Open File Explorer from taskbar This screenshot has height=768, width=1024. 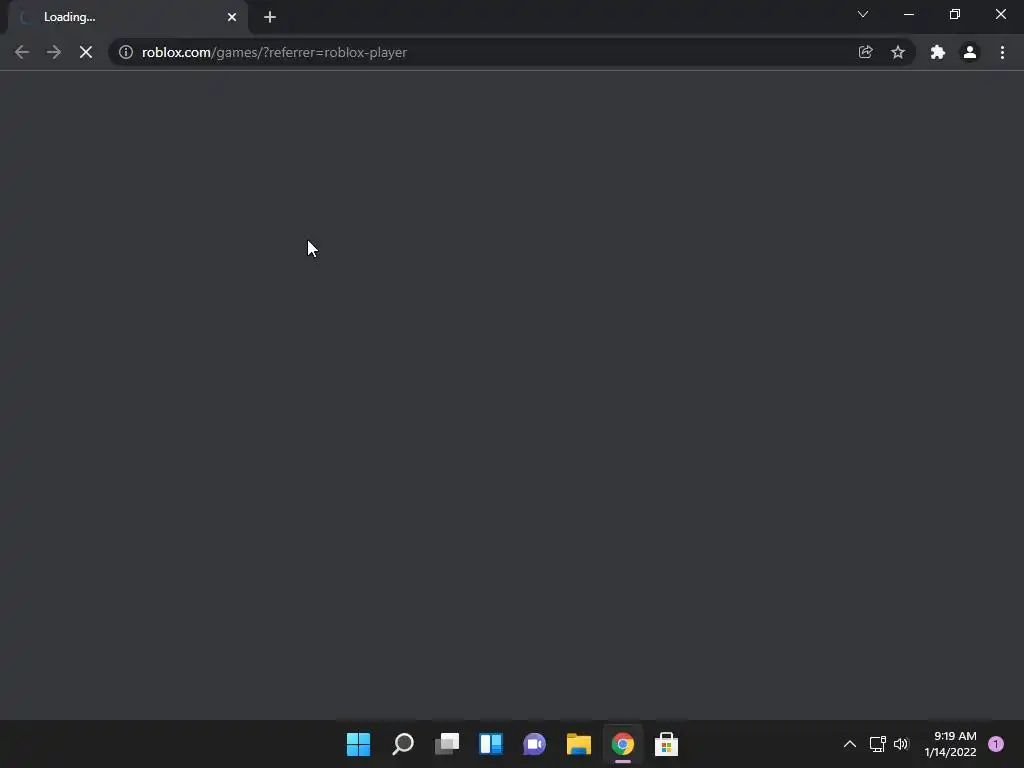pyautogui.click(x=579, y=744)
